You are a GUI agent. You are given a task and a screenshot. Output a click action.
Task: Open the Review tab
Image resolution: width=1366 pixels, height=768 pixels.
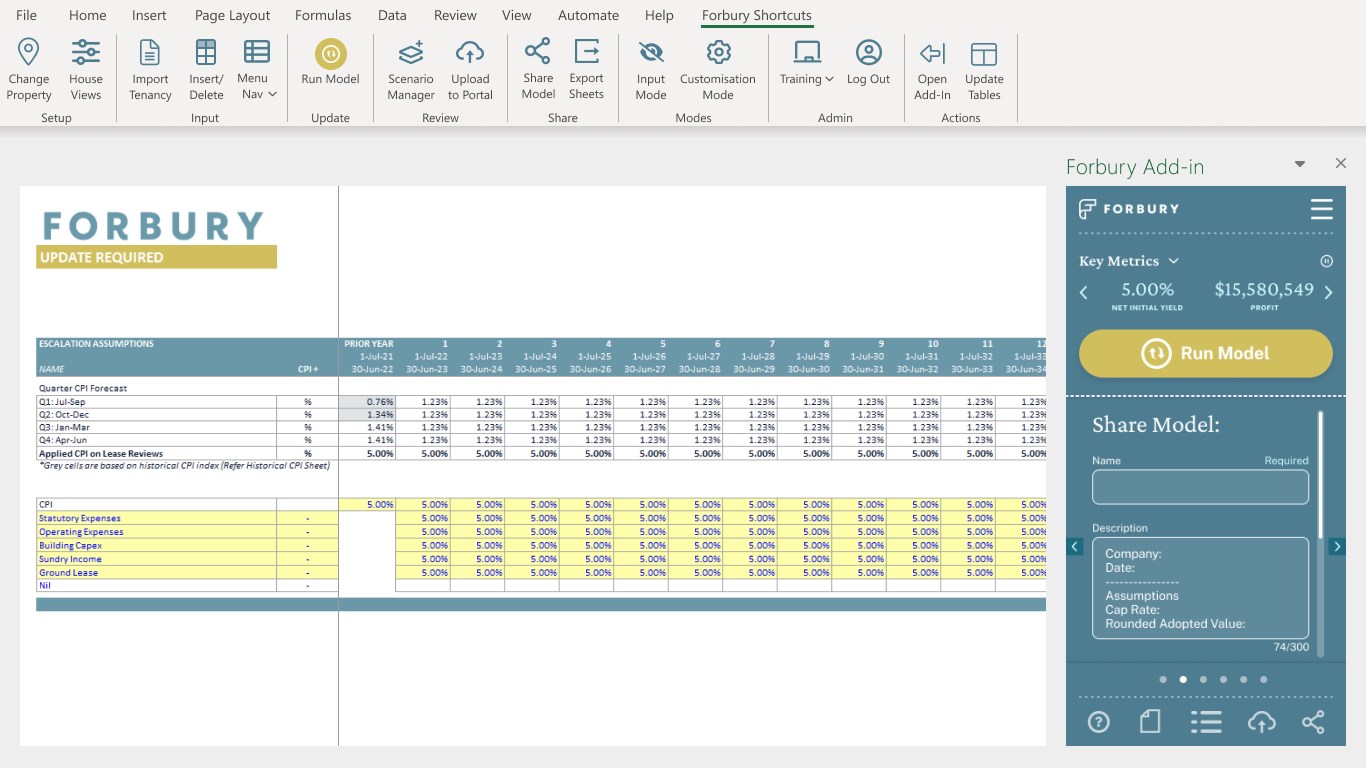pos(455,15)
